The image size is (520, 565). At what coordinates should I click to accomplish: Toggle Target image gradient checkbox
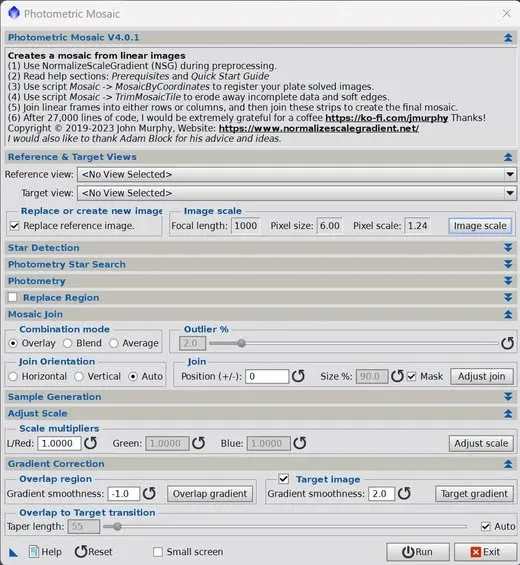point(284,479)
